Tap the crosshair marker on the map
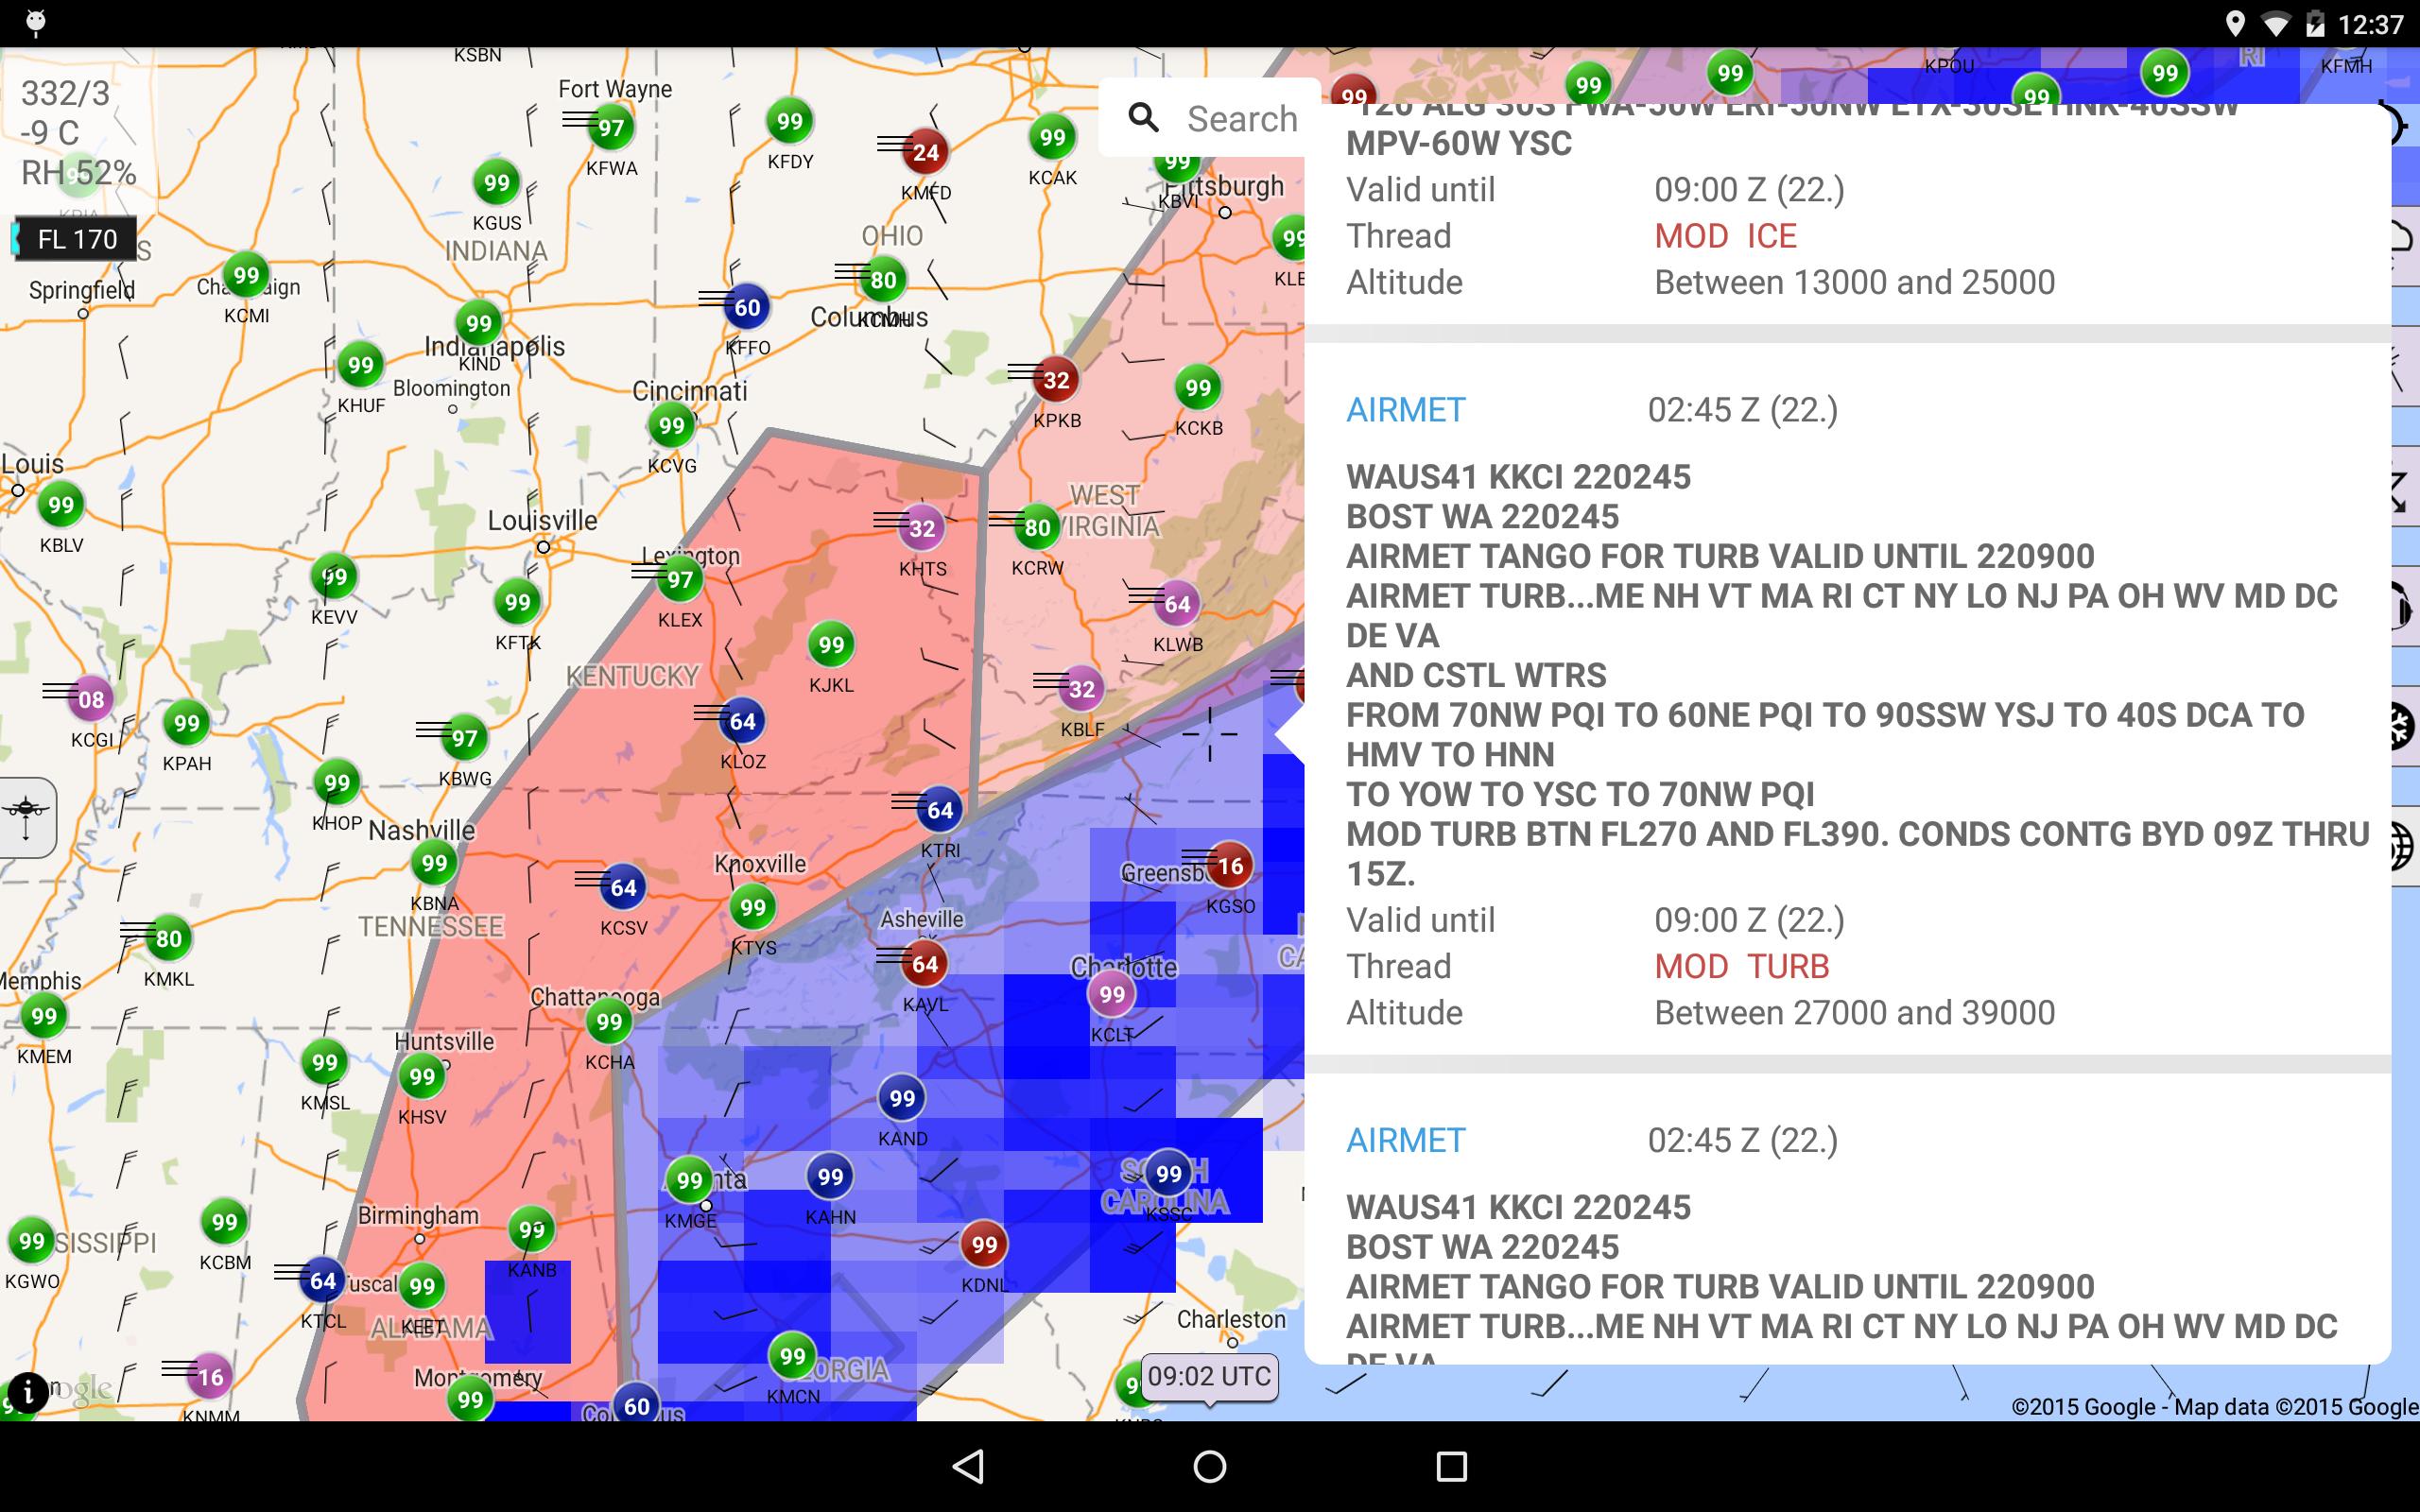Viewport: 2420px width, 1512px height. click(1210, 733)
